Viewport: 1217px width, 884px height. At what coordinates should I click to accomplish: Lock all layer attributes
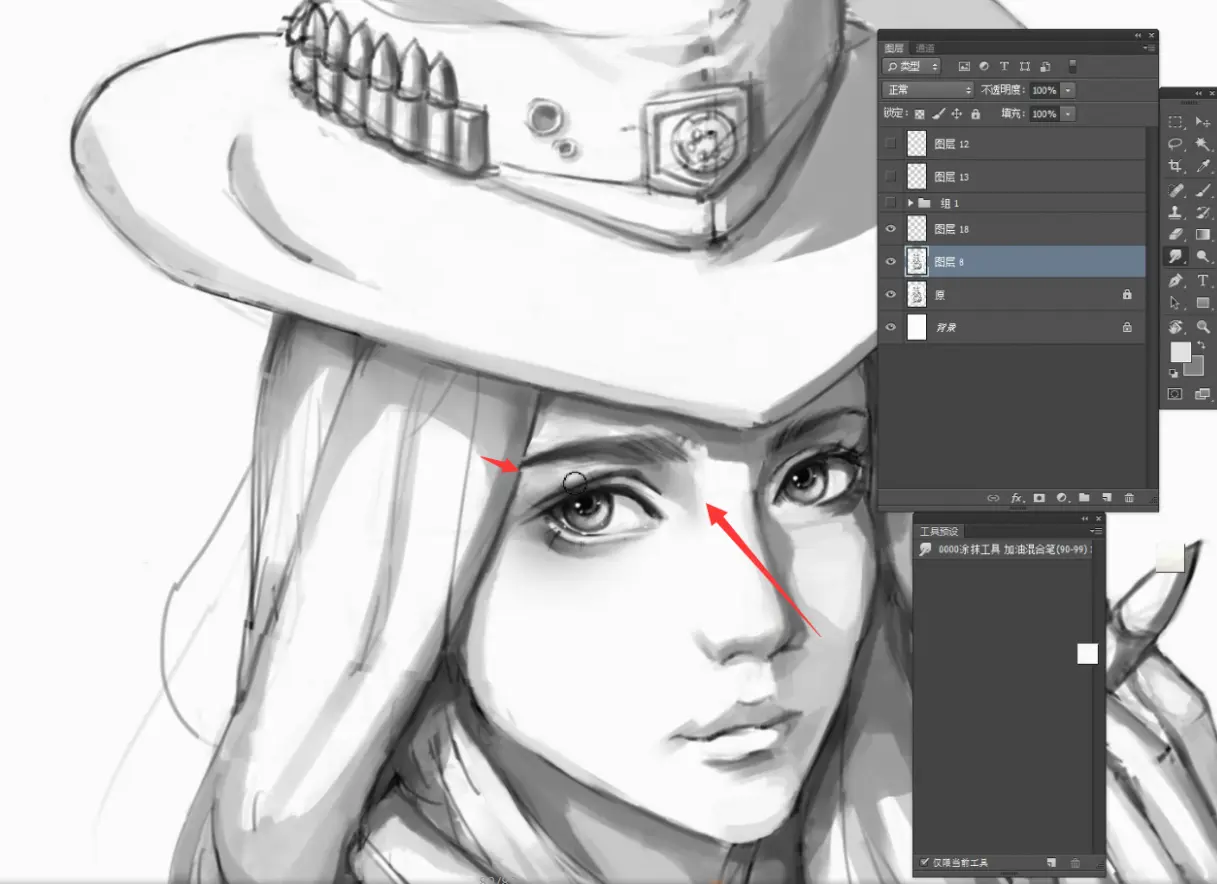[x=975, y=114]
